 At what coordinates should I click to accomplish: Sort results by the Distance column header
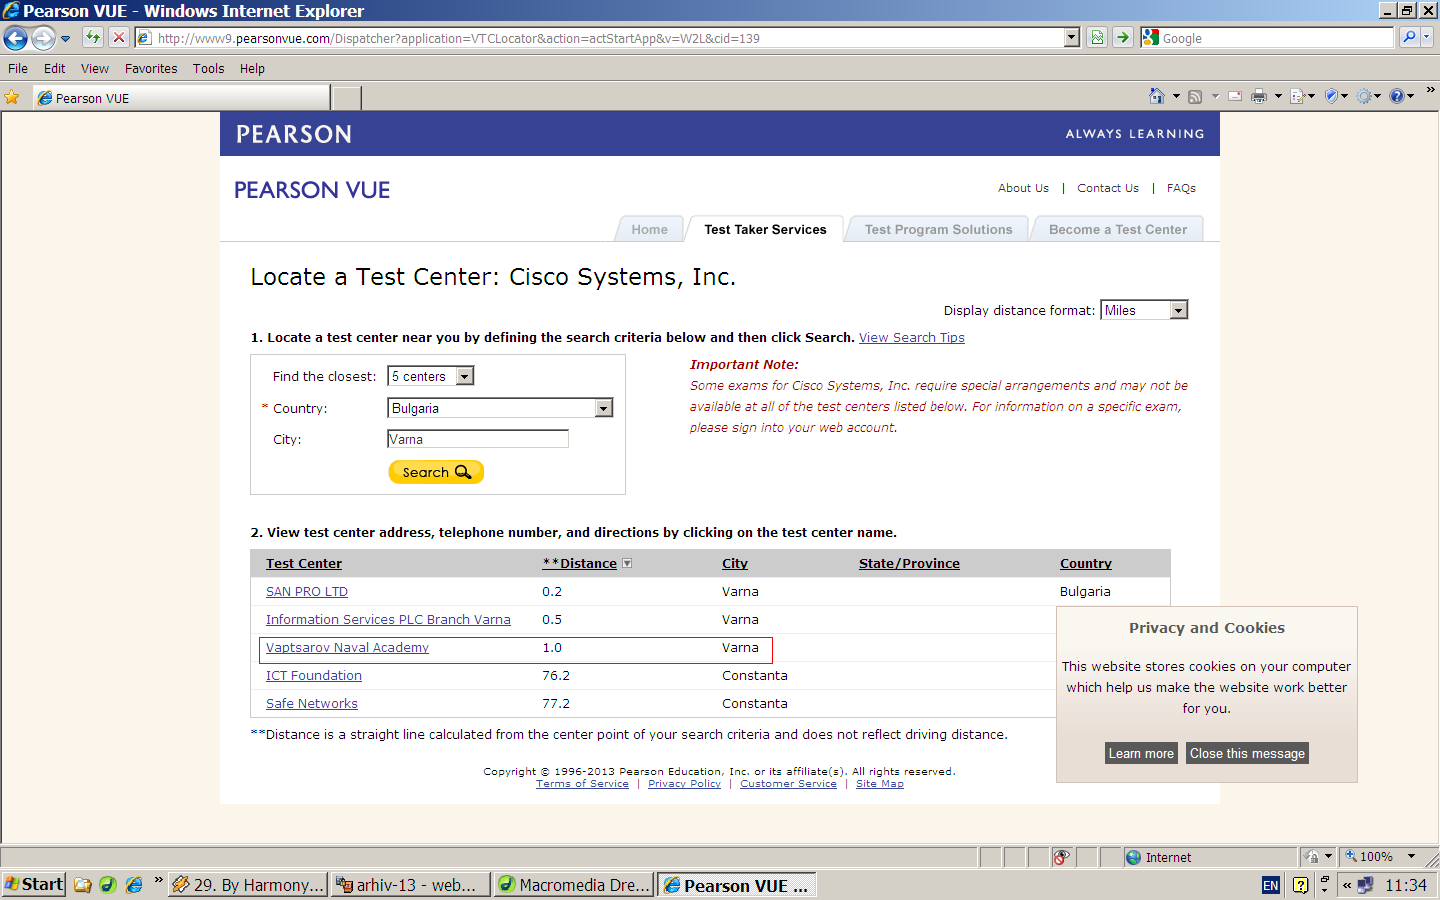580,564
